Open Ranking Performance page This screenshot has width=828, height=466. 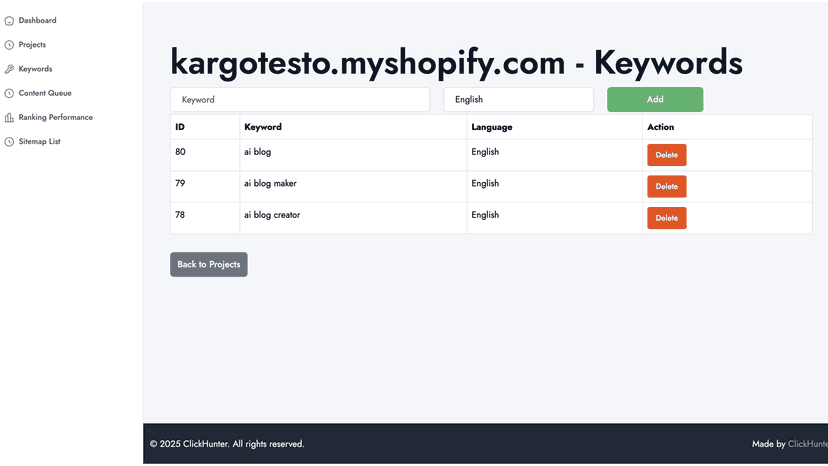coord(55,117)
